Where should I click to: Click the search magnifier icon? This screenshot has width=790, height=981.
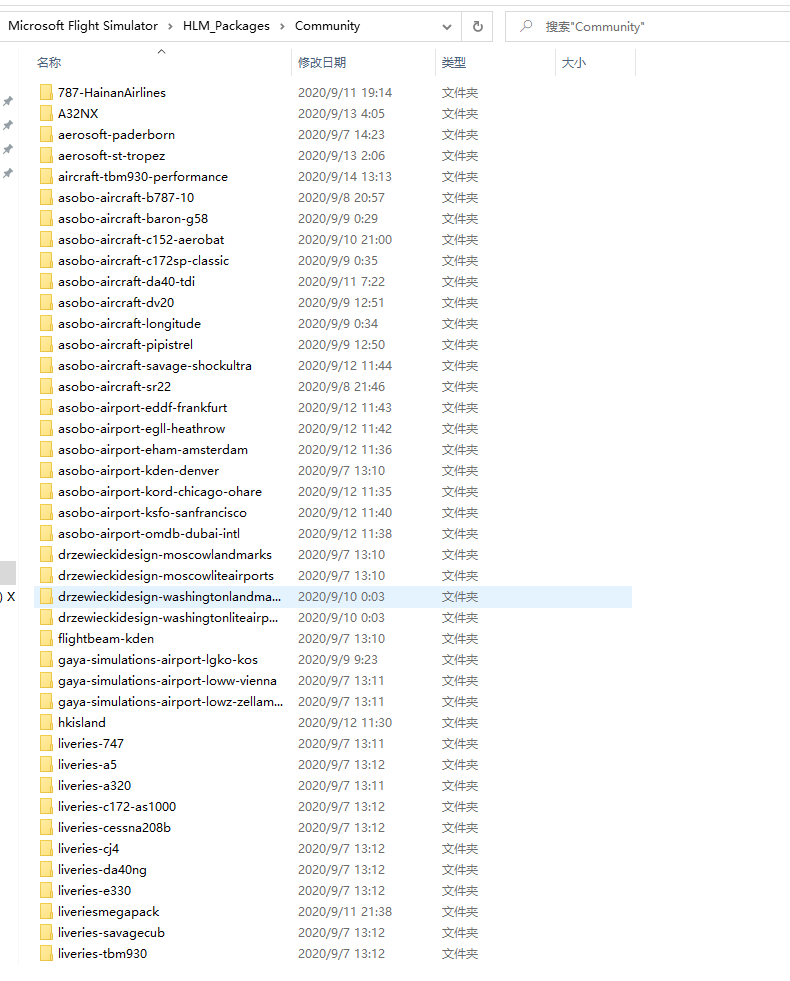(x=526, y=26)
